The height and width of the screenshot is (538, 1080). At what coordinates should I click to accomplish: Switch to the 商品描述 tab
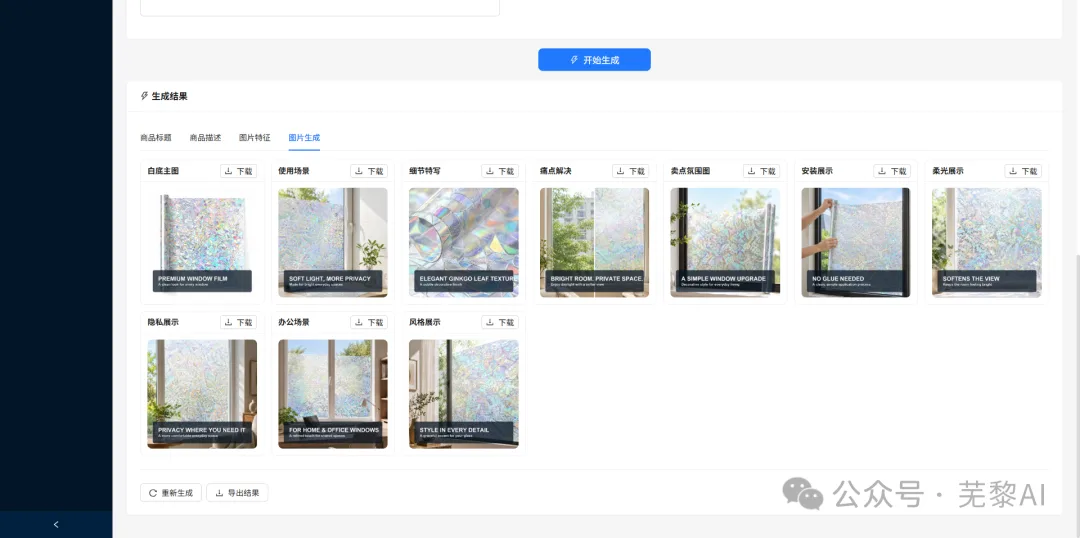coord(205,138)
